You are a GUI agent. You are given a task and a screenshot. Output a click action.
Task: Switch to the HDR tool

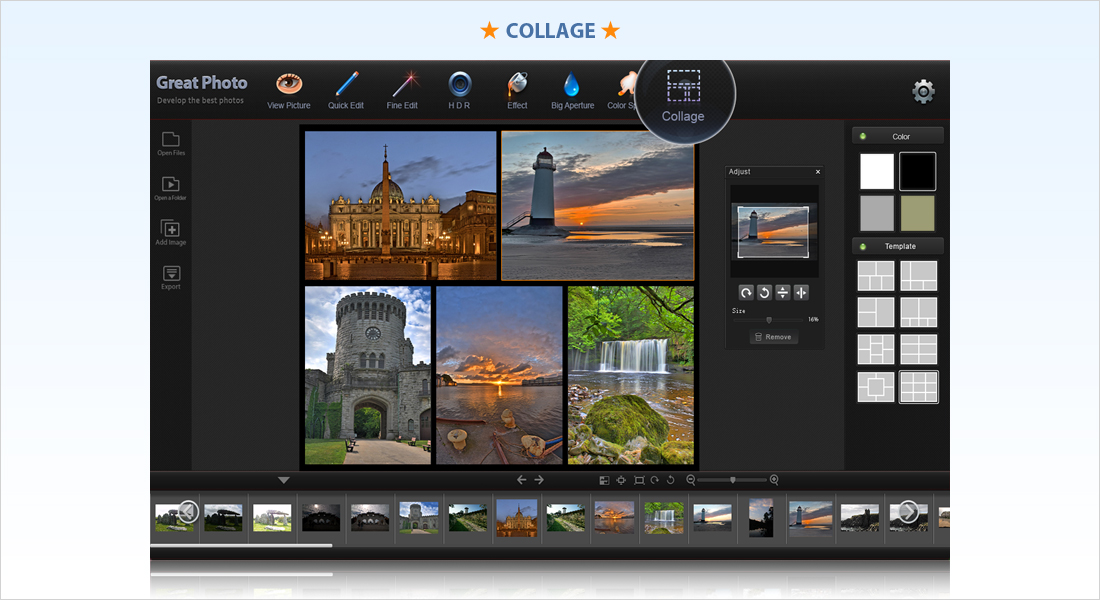[x=460, y=91]
